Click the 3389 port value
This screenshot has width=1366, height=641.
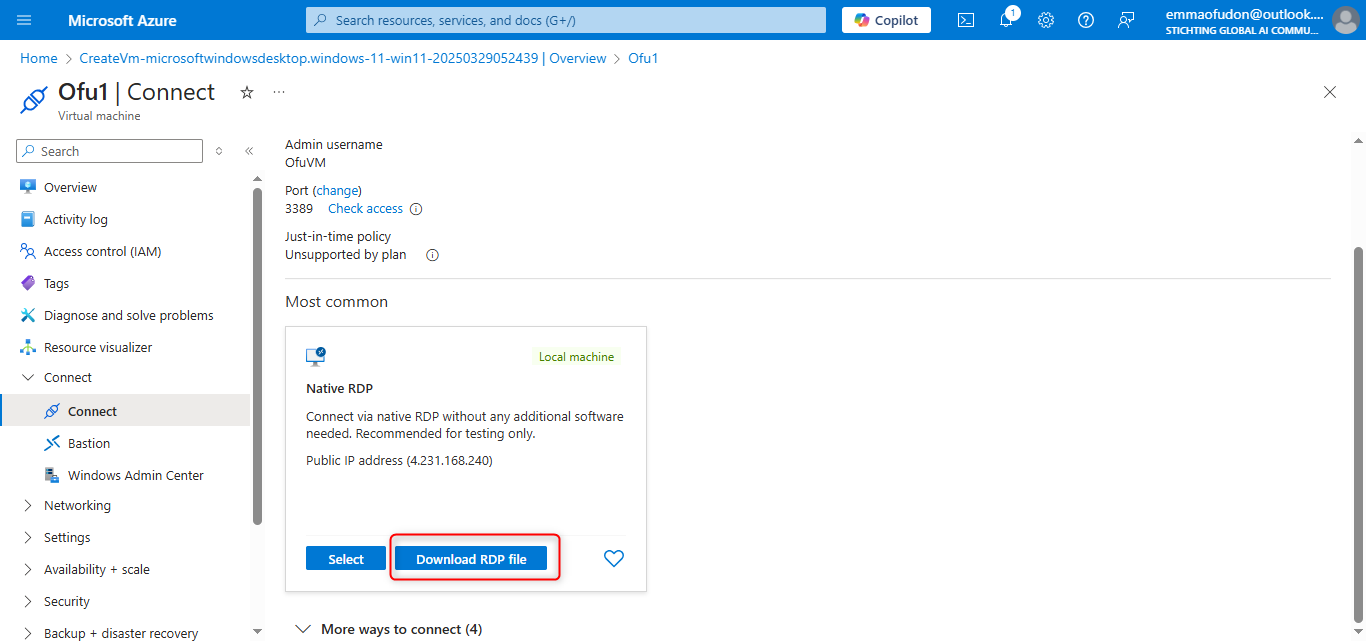pyautogui.click(x=299, y=209)
